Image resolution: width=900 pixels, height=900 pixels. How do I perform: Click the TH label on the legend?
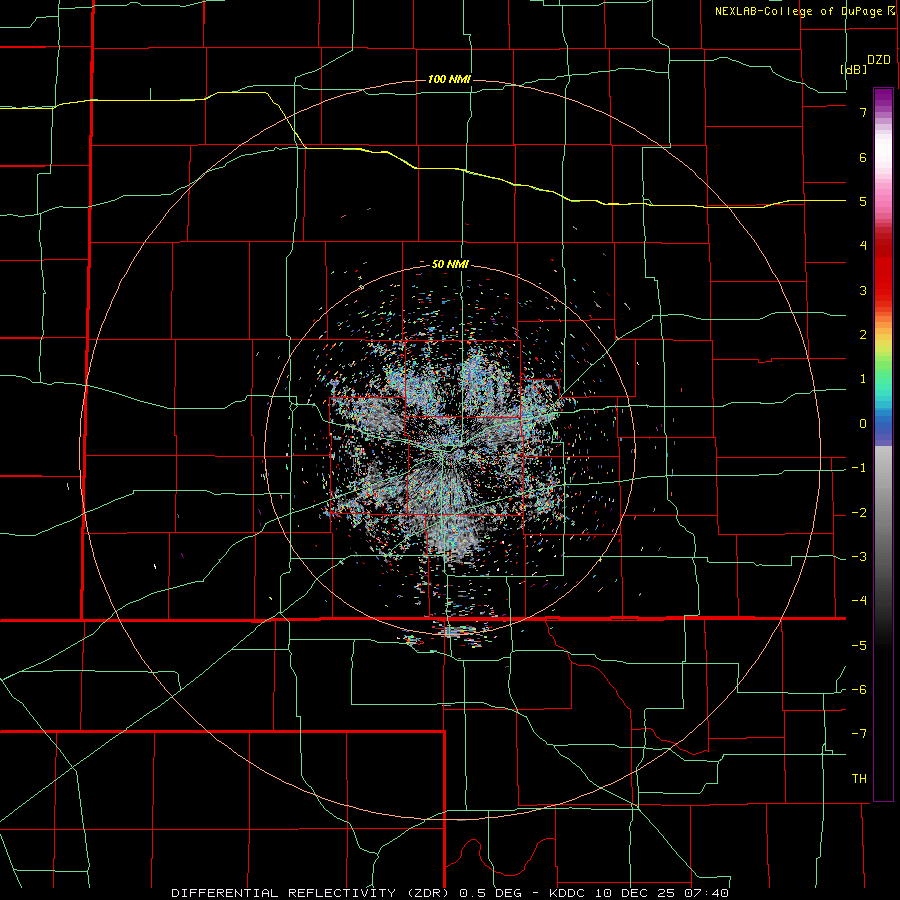tap(859, 779)
